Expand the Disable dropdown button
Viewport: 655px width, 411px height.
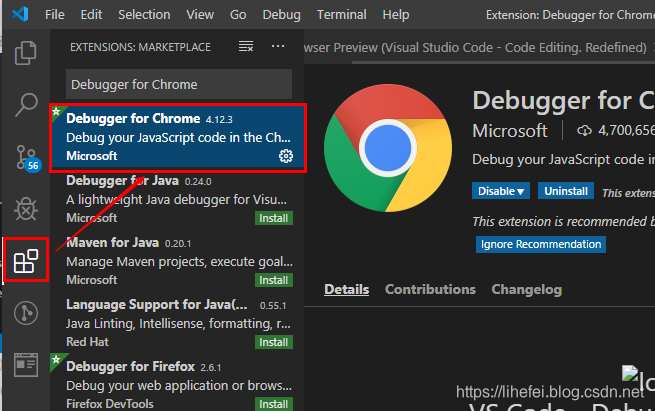tap(501, 191)
